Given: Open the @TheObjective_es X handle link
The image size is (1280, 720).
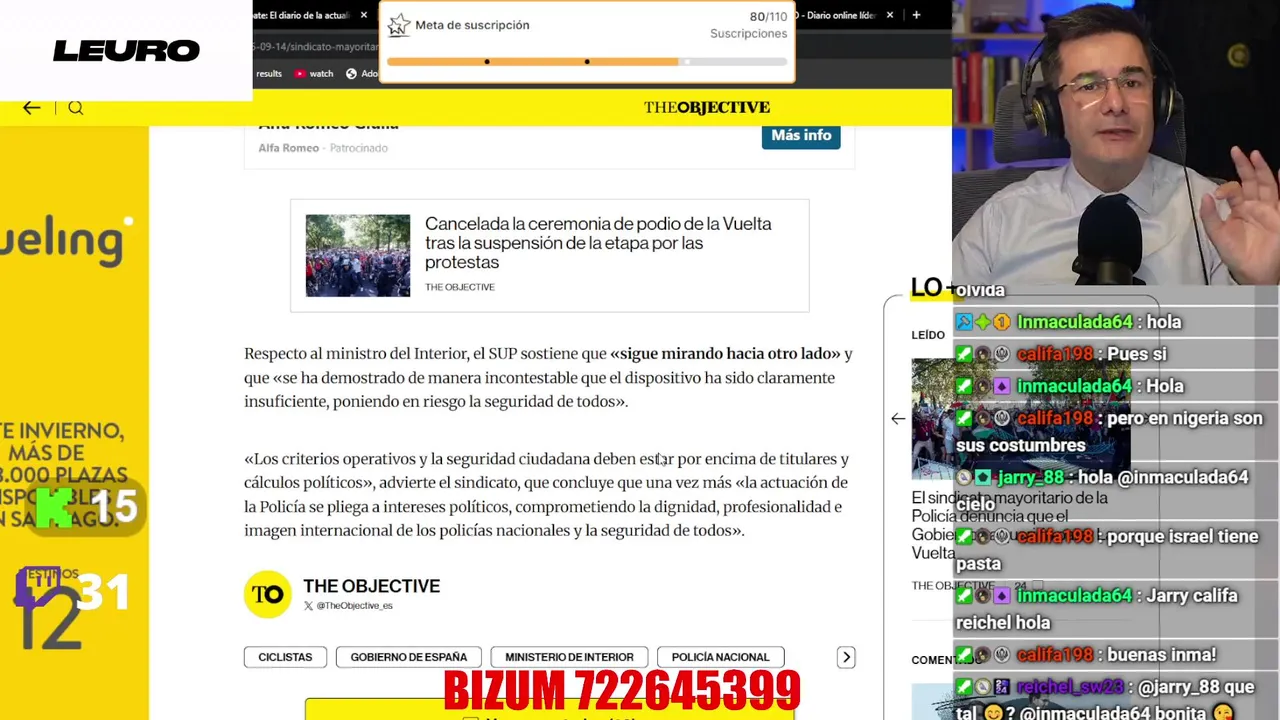Looking at the screenshot, I should click(348, 606).
